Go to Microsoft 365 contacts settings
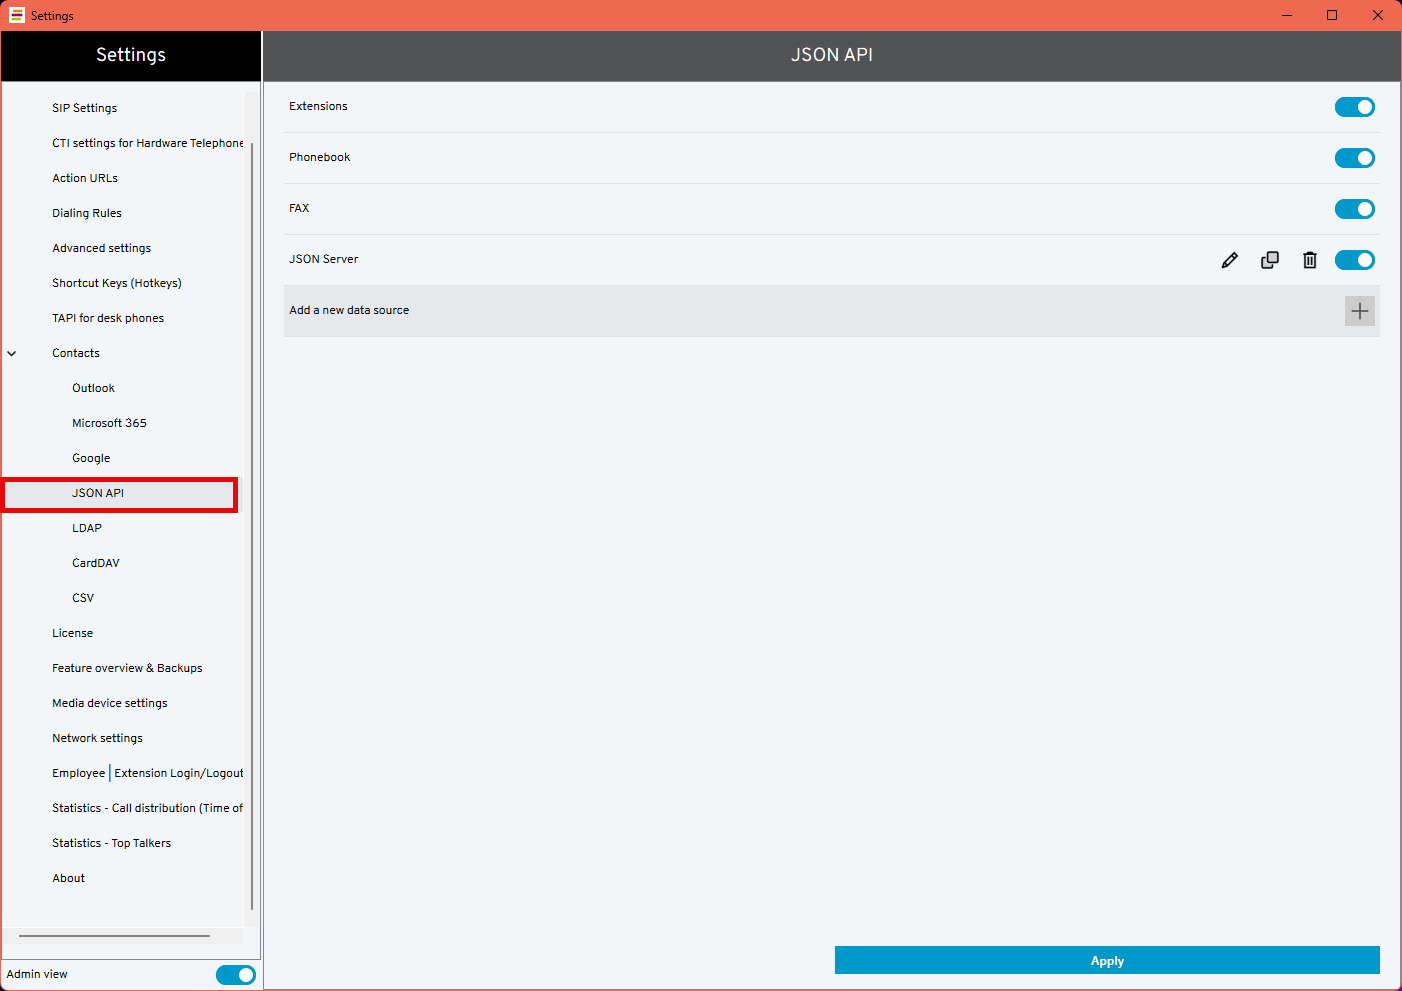 tap(109, 423)
